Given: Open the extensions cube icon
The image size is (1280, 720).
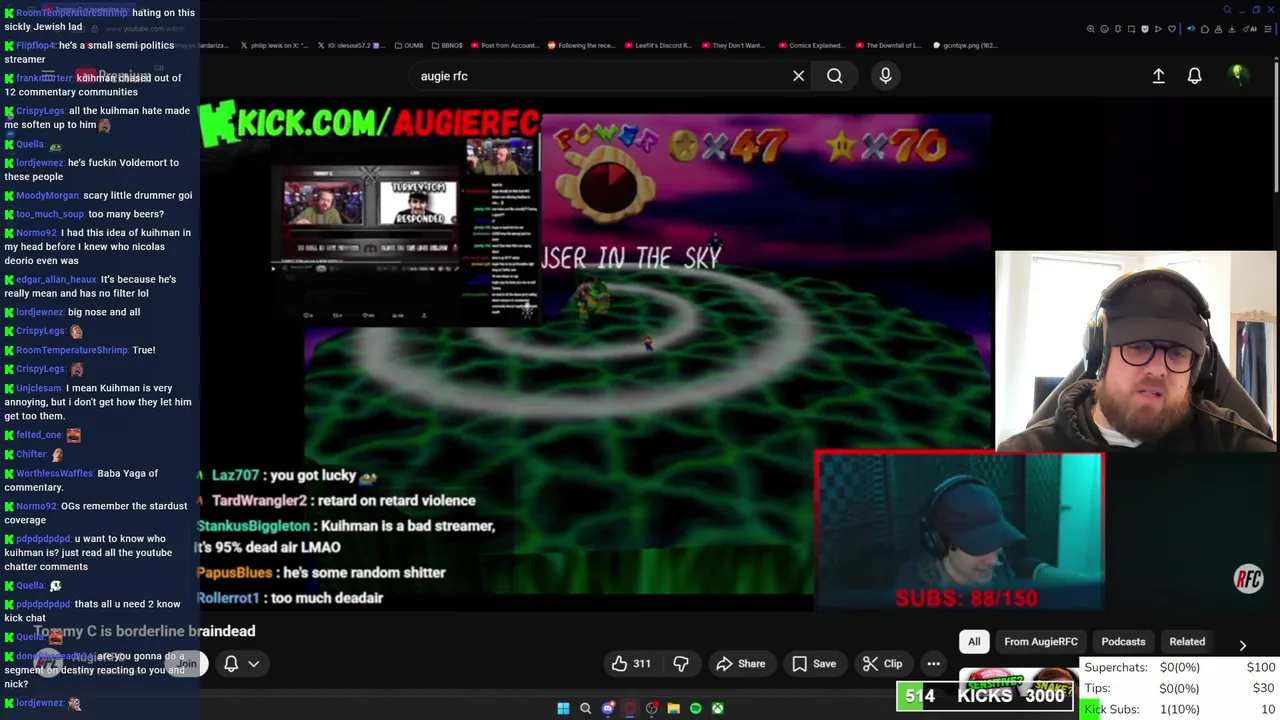Looking at the screenshot, I should 1205,29.
